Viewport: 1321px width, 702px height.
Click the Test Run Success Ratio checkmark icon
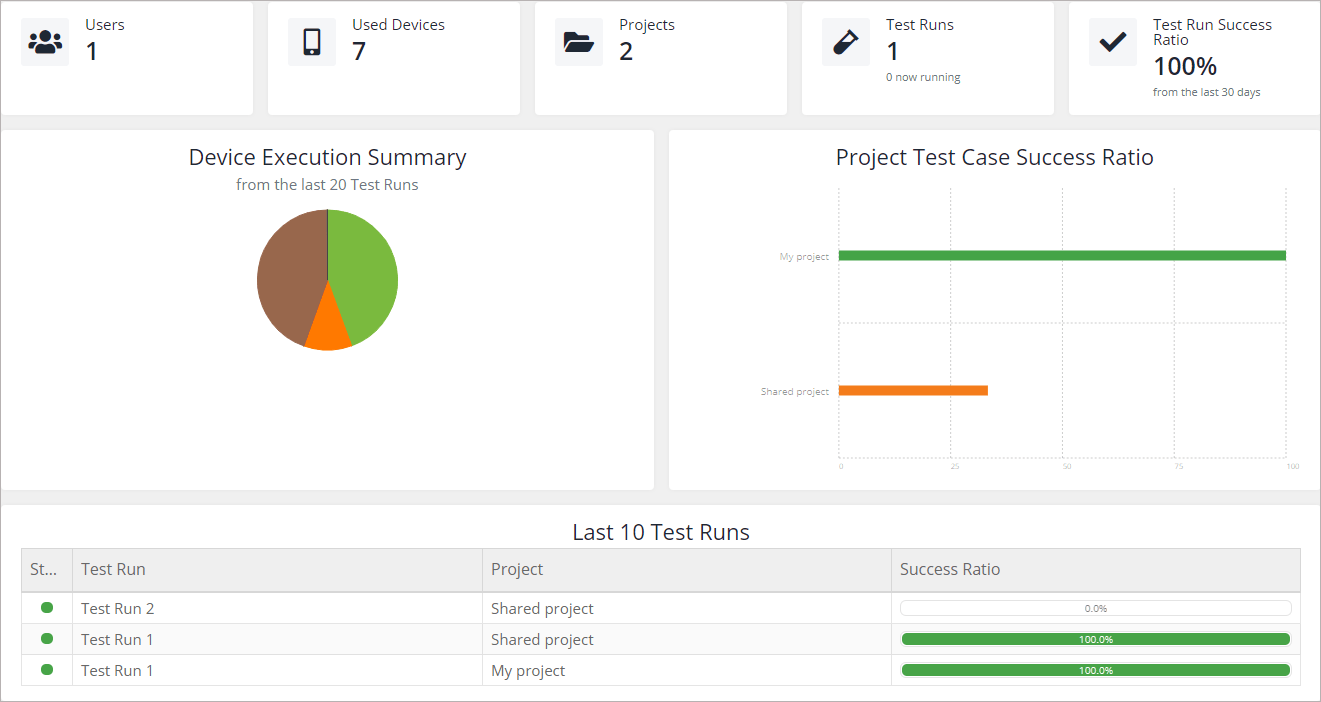(x=1112, y=42)
